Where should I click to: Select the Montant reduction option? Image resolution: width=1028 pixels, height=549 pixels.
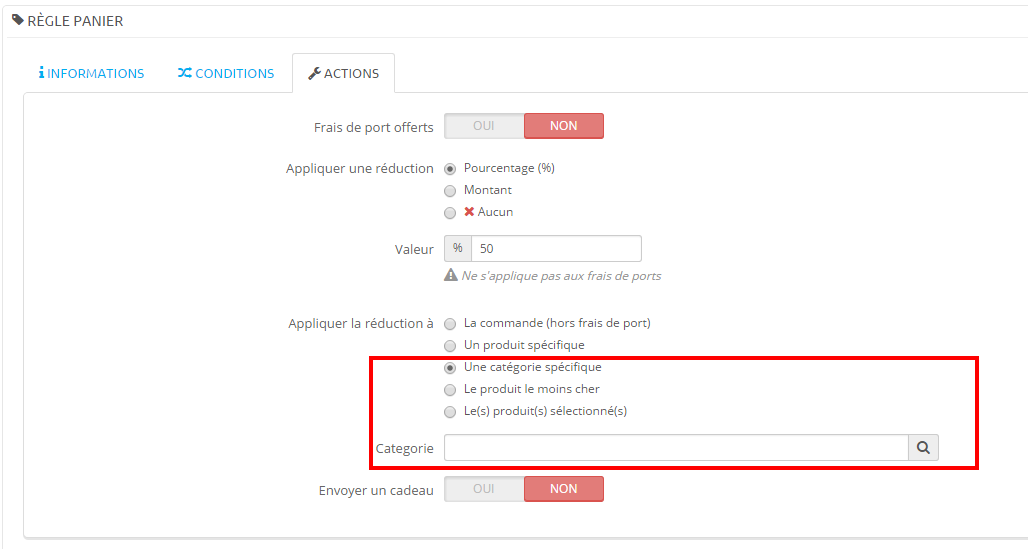[x=450, y=190]
